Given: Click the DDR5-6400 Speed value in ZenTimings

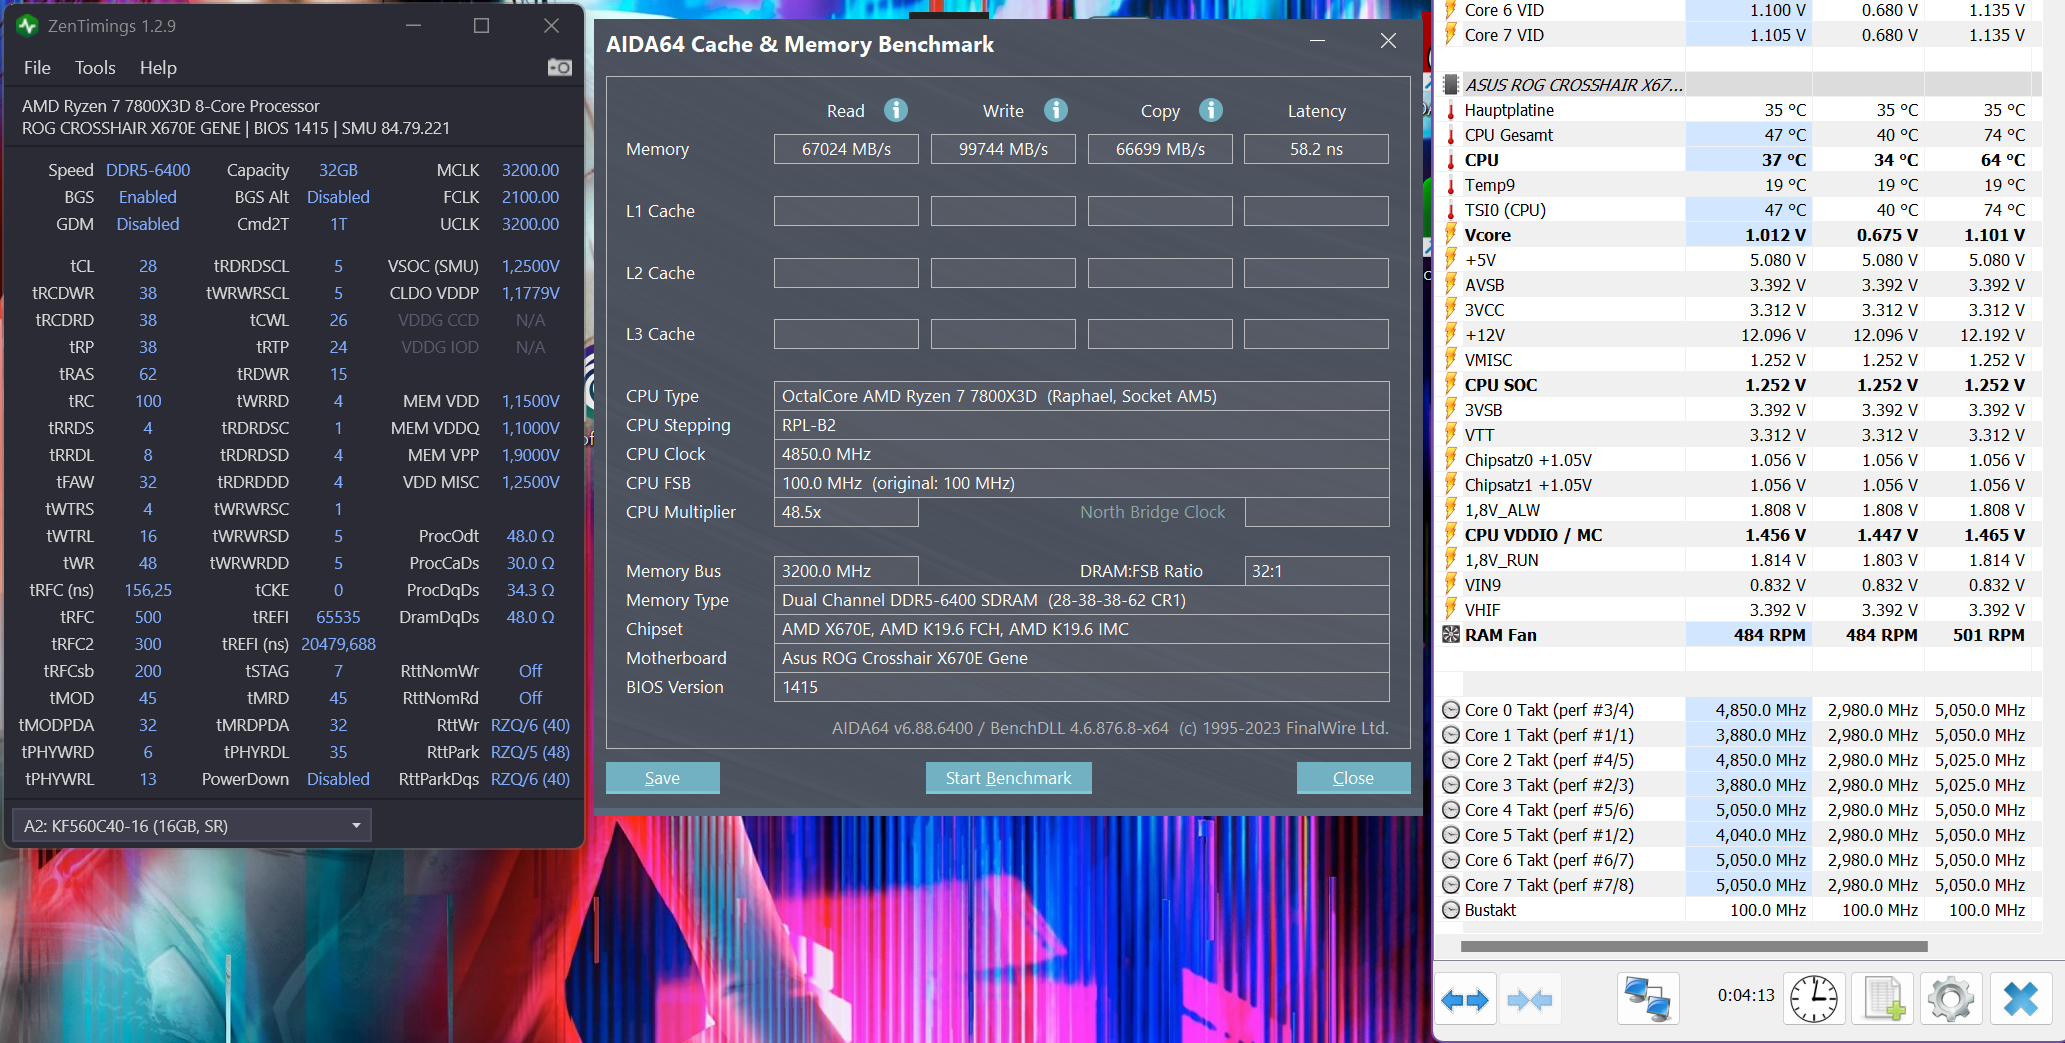Looking at the screenshot, I should click(x=148, y=170).
